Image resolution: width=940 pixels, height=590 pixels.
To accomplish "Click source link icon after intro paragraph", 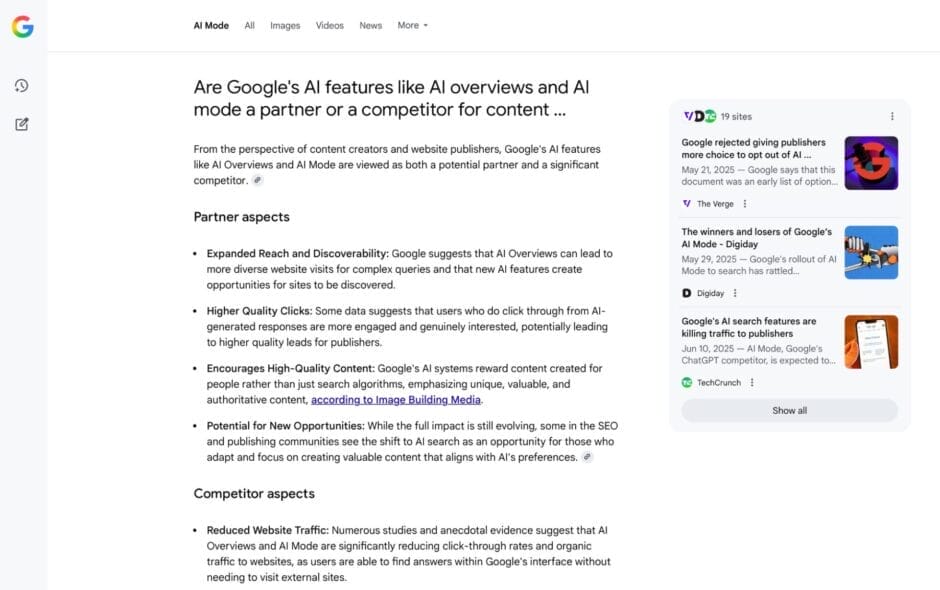I will point(257,181).
